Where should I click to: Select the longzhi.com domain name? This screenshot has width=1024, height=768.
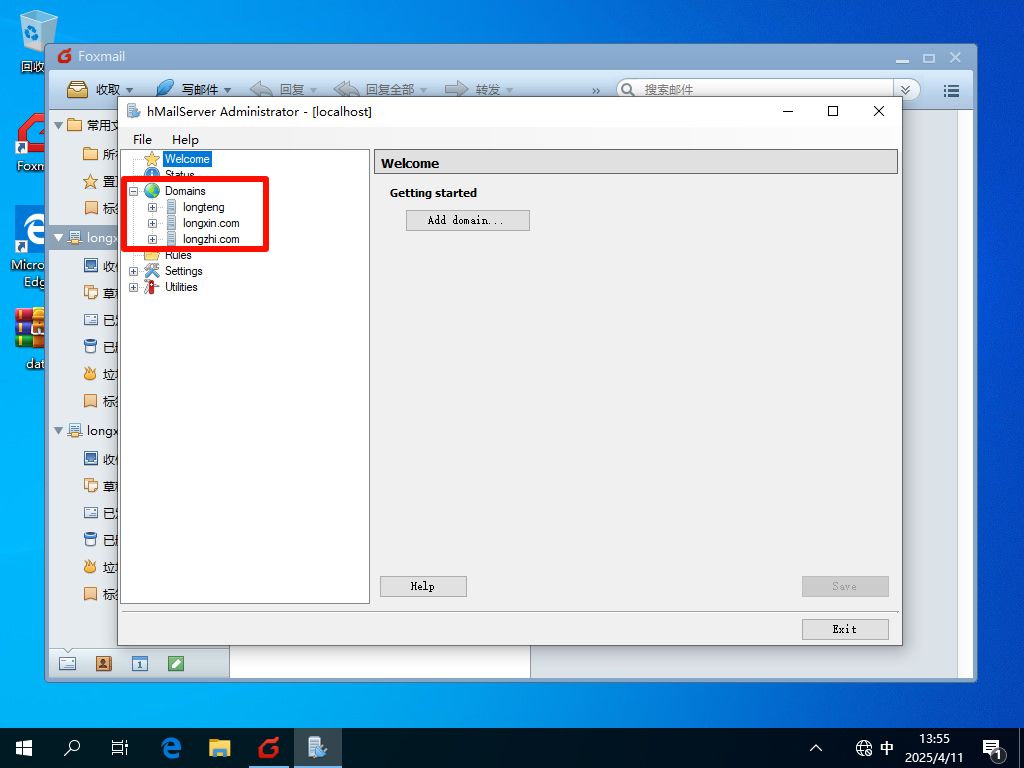[x=211, y=239]
